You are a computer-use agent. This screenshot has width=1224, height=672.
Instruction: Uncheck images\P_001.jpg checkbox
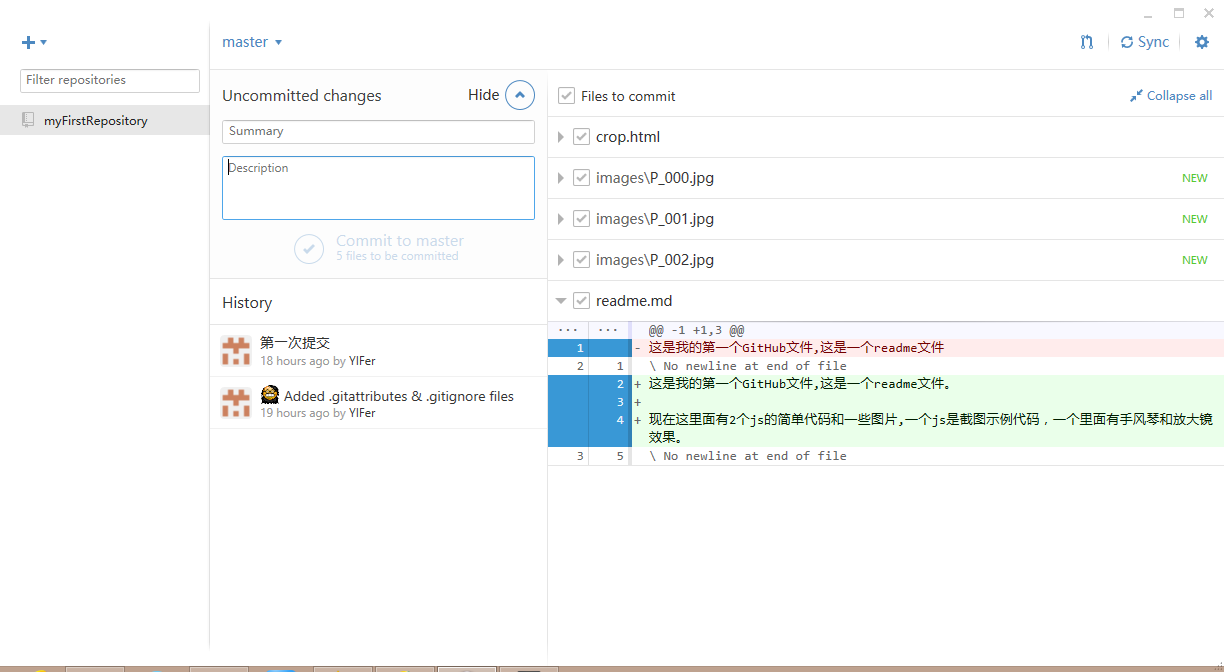(x=581, y=219)
